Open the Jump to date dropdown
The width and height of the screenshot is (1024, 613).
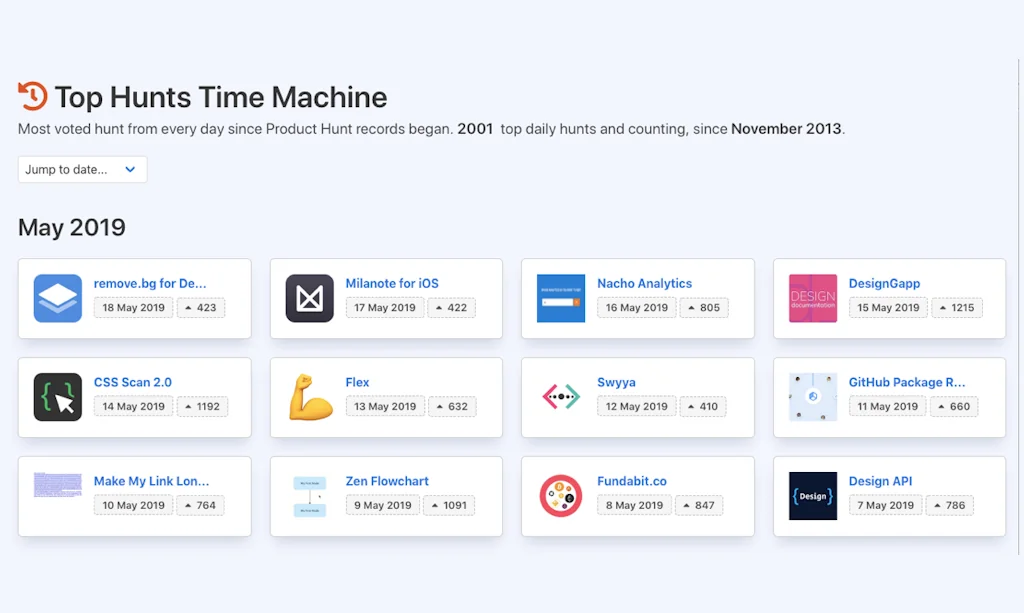coord(82,169)
